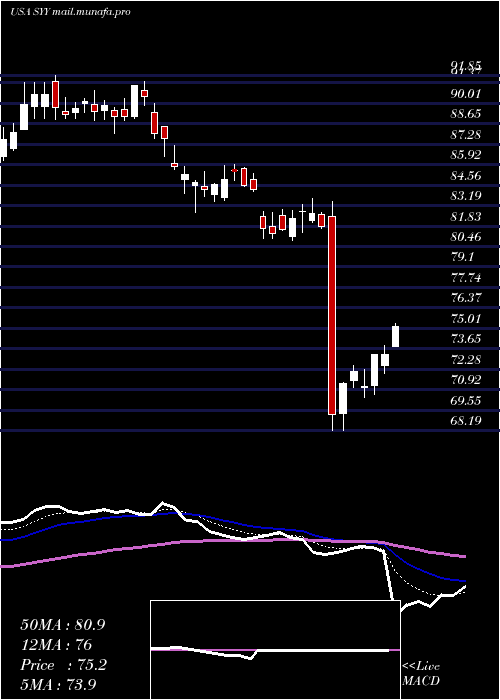Click the 72.28 price axis label
The image size is (500, 700).
[467, 359]
